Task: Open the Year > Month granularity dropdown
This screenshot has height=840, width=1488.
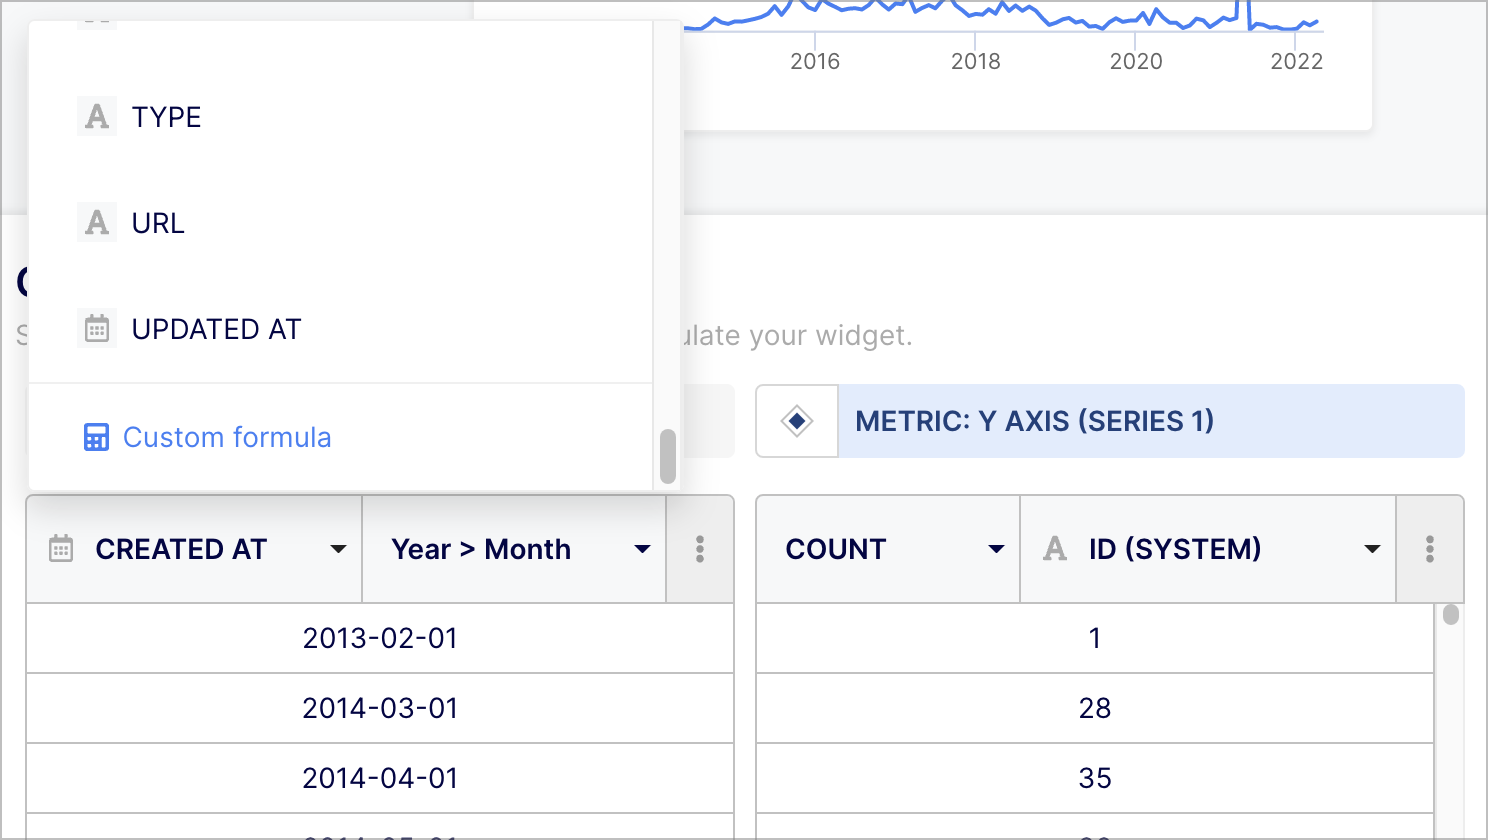Action: [x=641, y=549]
